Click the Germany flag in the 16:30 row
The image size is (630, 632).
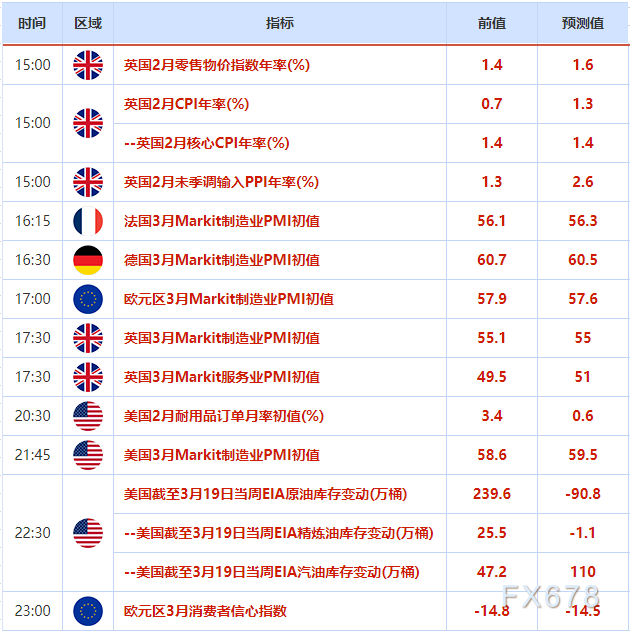(x=88, y=260)
